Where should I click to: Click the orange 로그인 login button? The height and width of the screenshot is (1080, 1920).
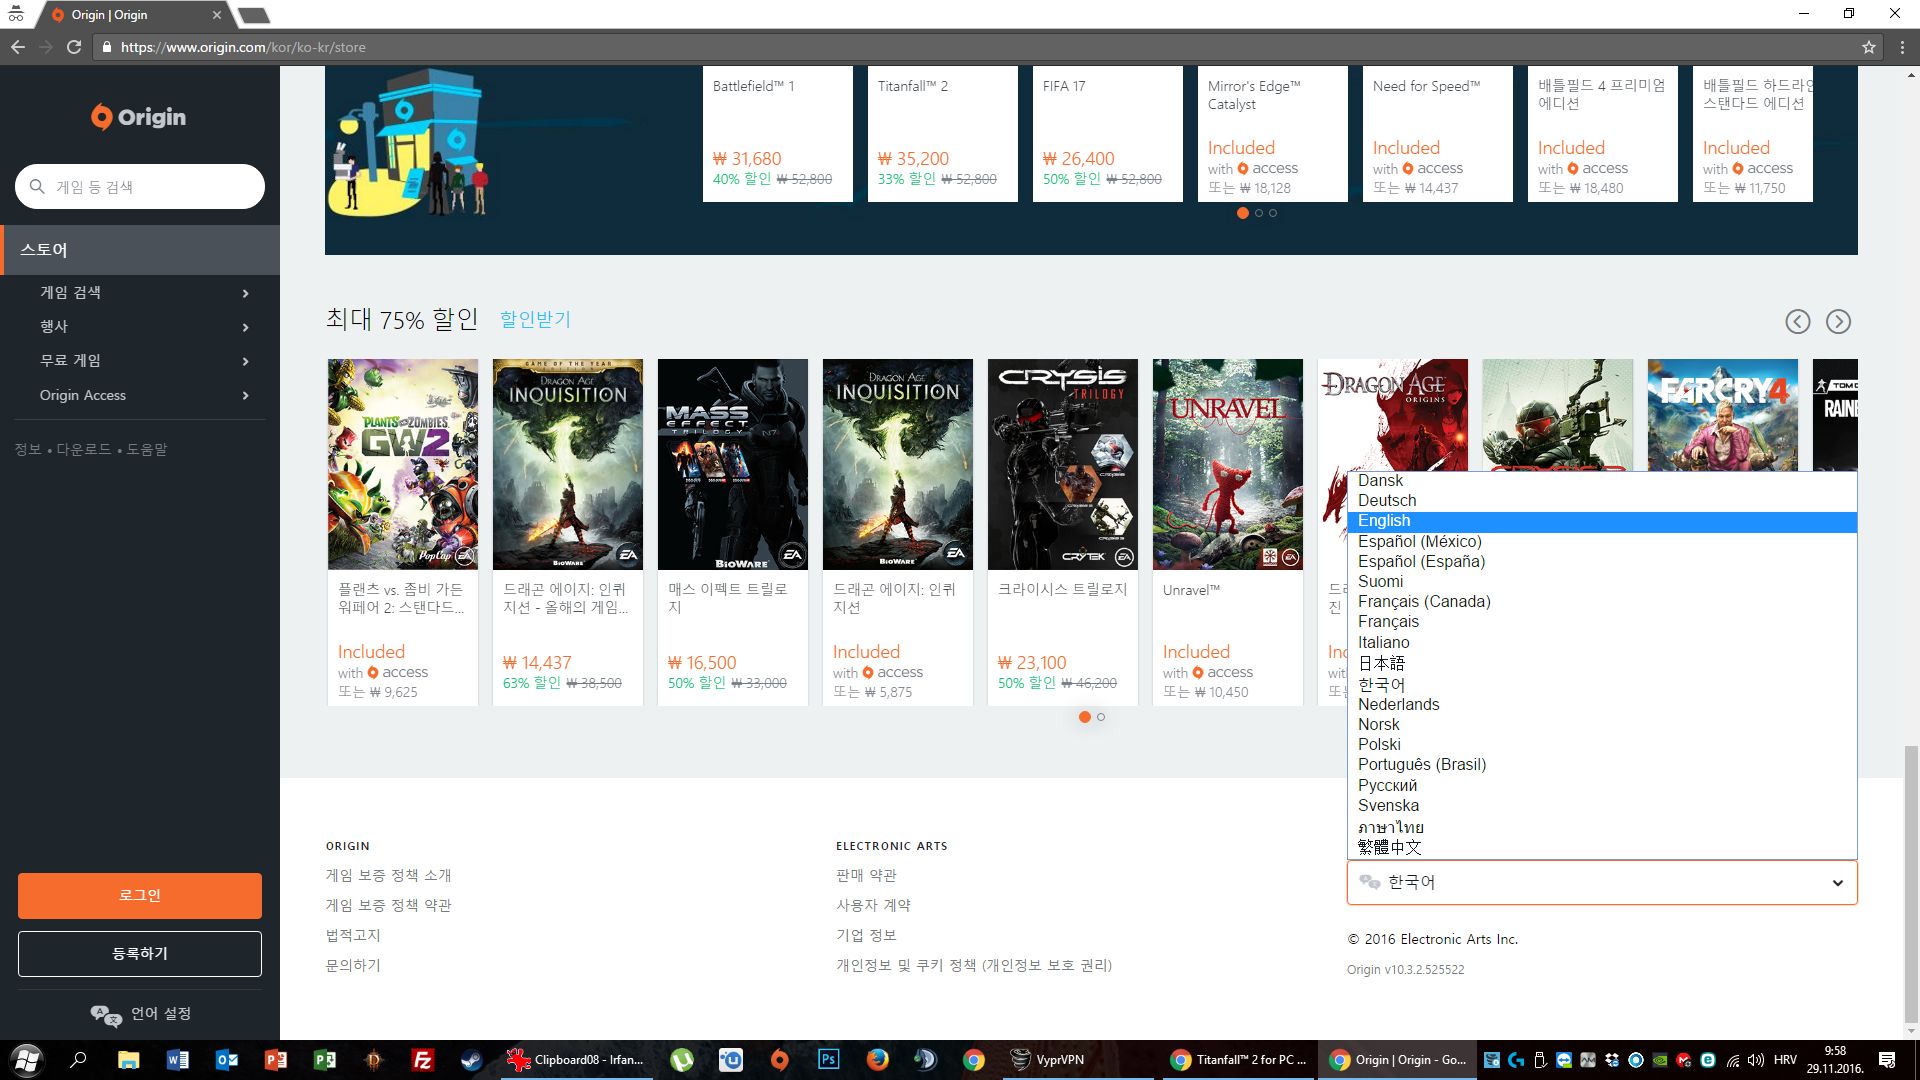point(140,896)
